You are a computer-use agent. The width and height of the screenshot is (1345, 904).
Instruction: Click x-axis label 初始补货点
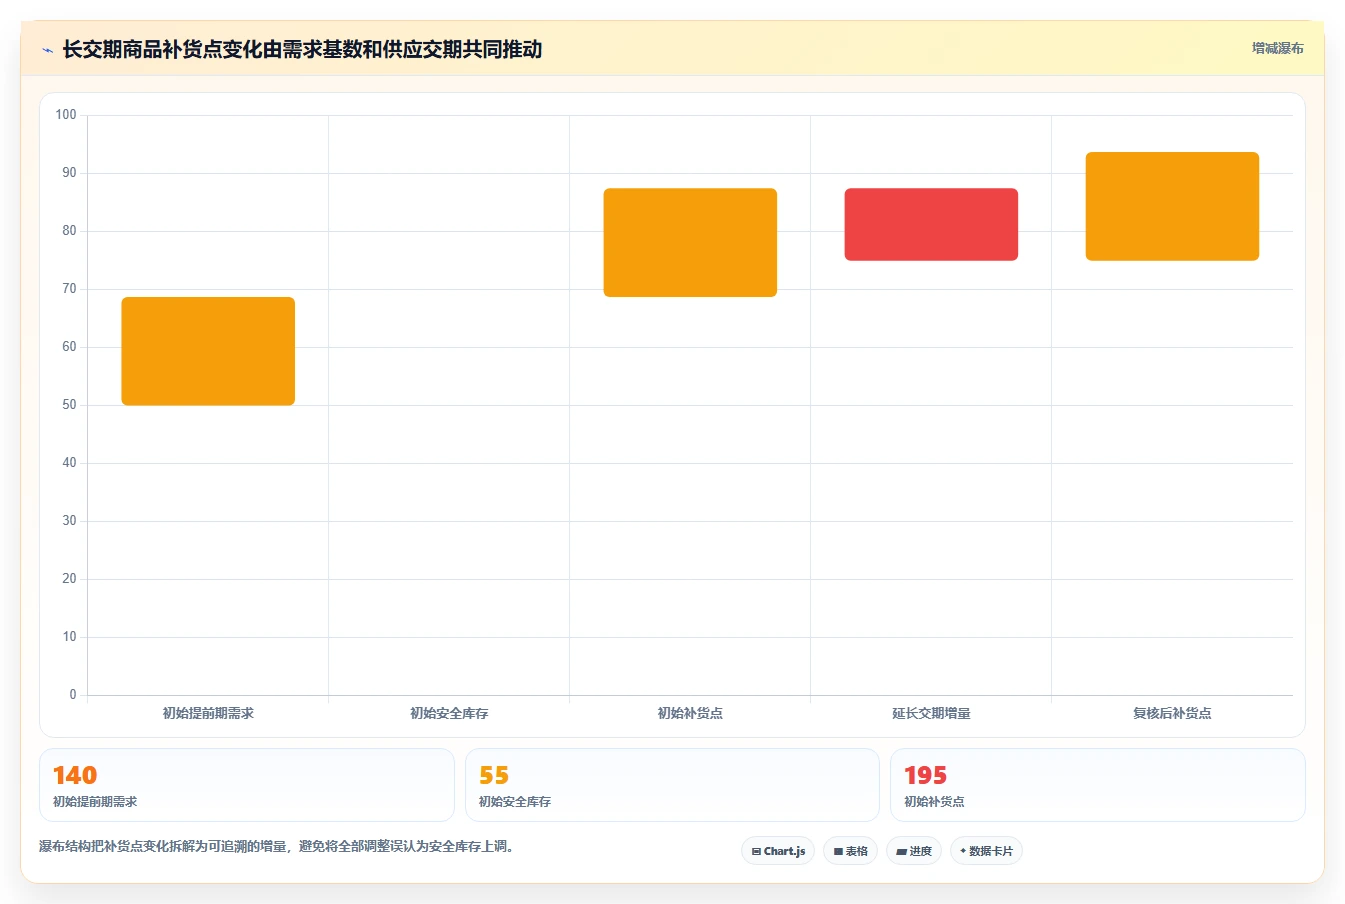pyautogui.click(x=690, y=713)
